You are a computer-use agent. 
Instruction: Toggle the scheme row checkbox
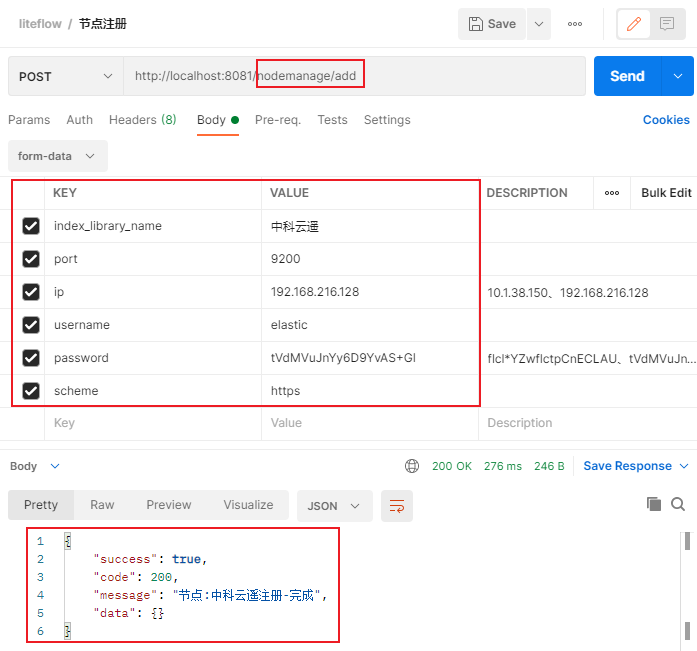[x=31, y=391]
